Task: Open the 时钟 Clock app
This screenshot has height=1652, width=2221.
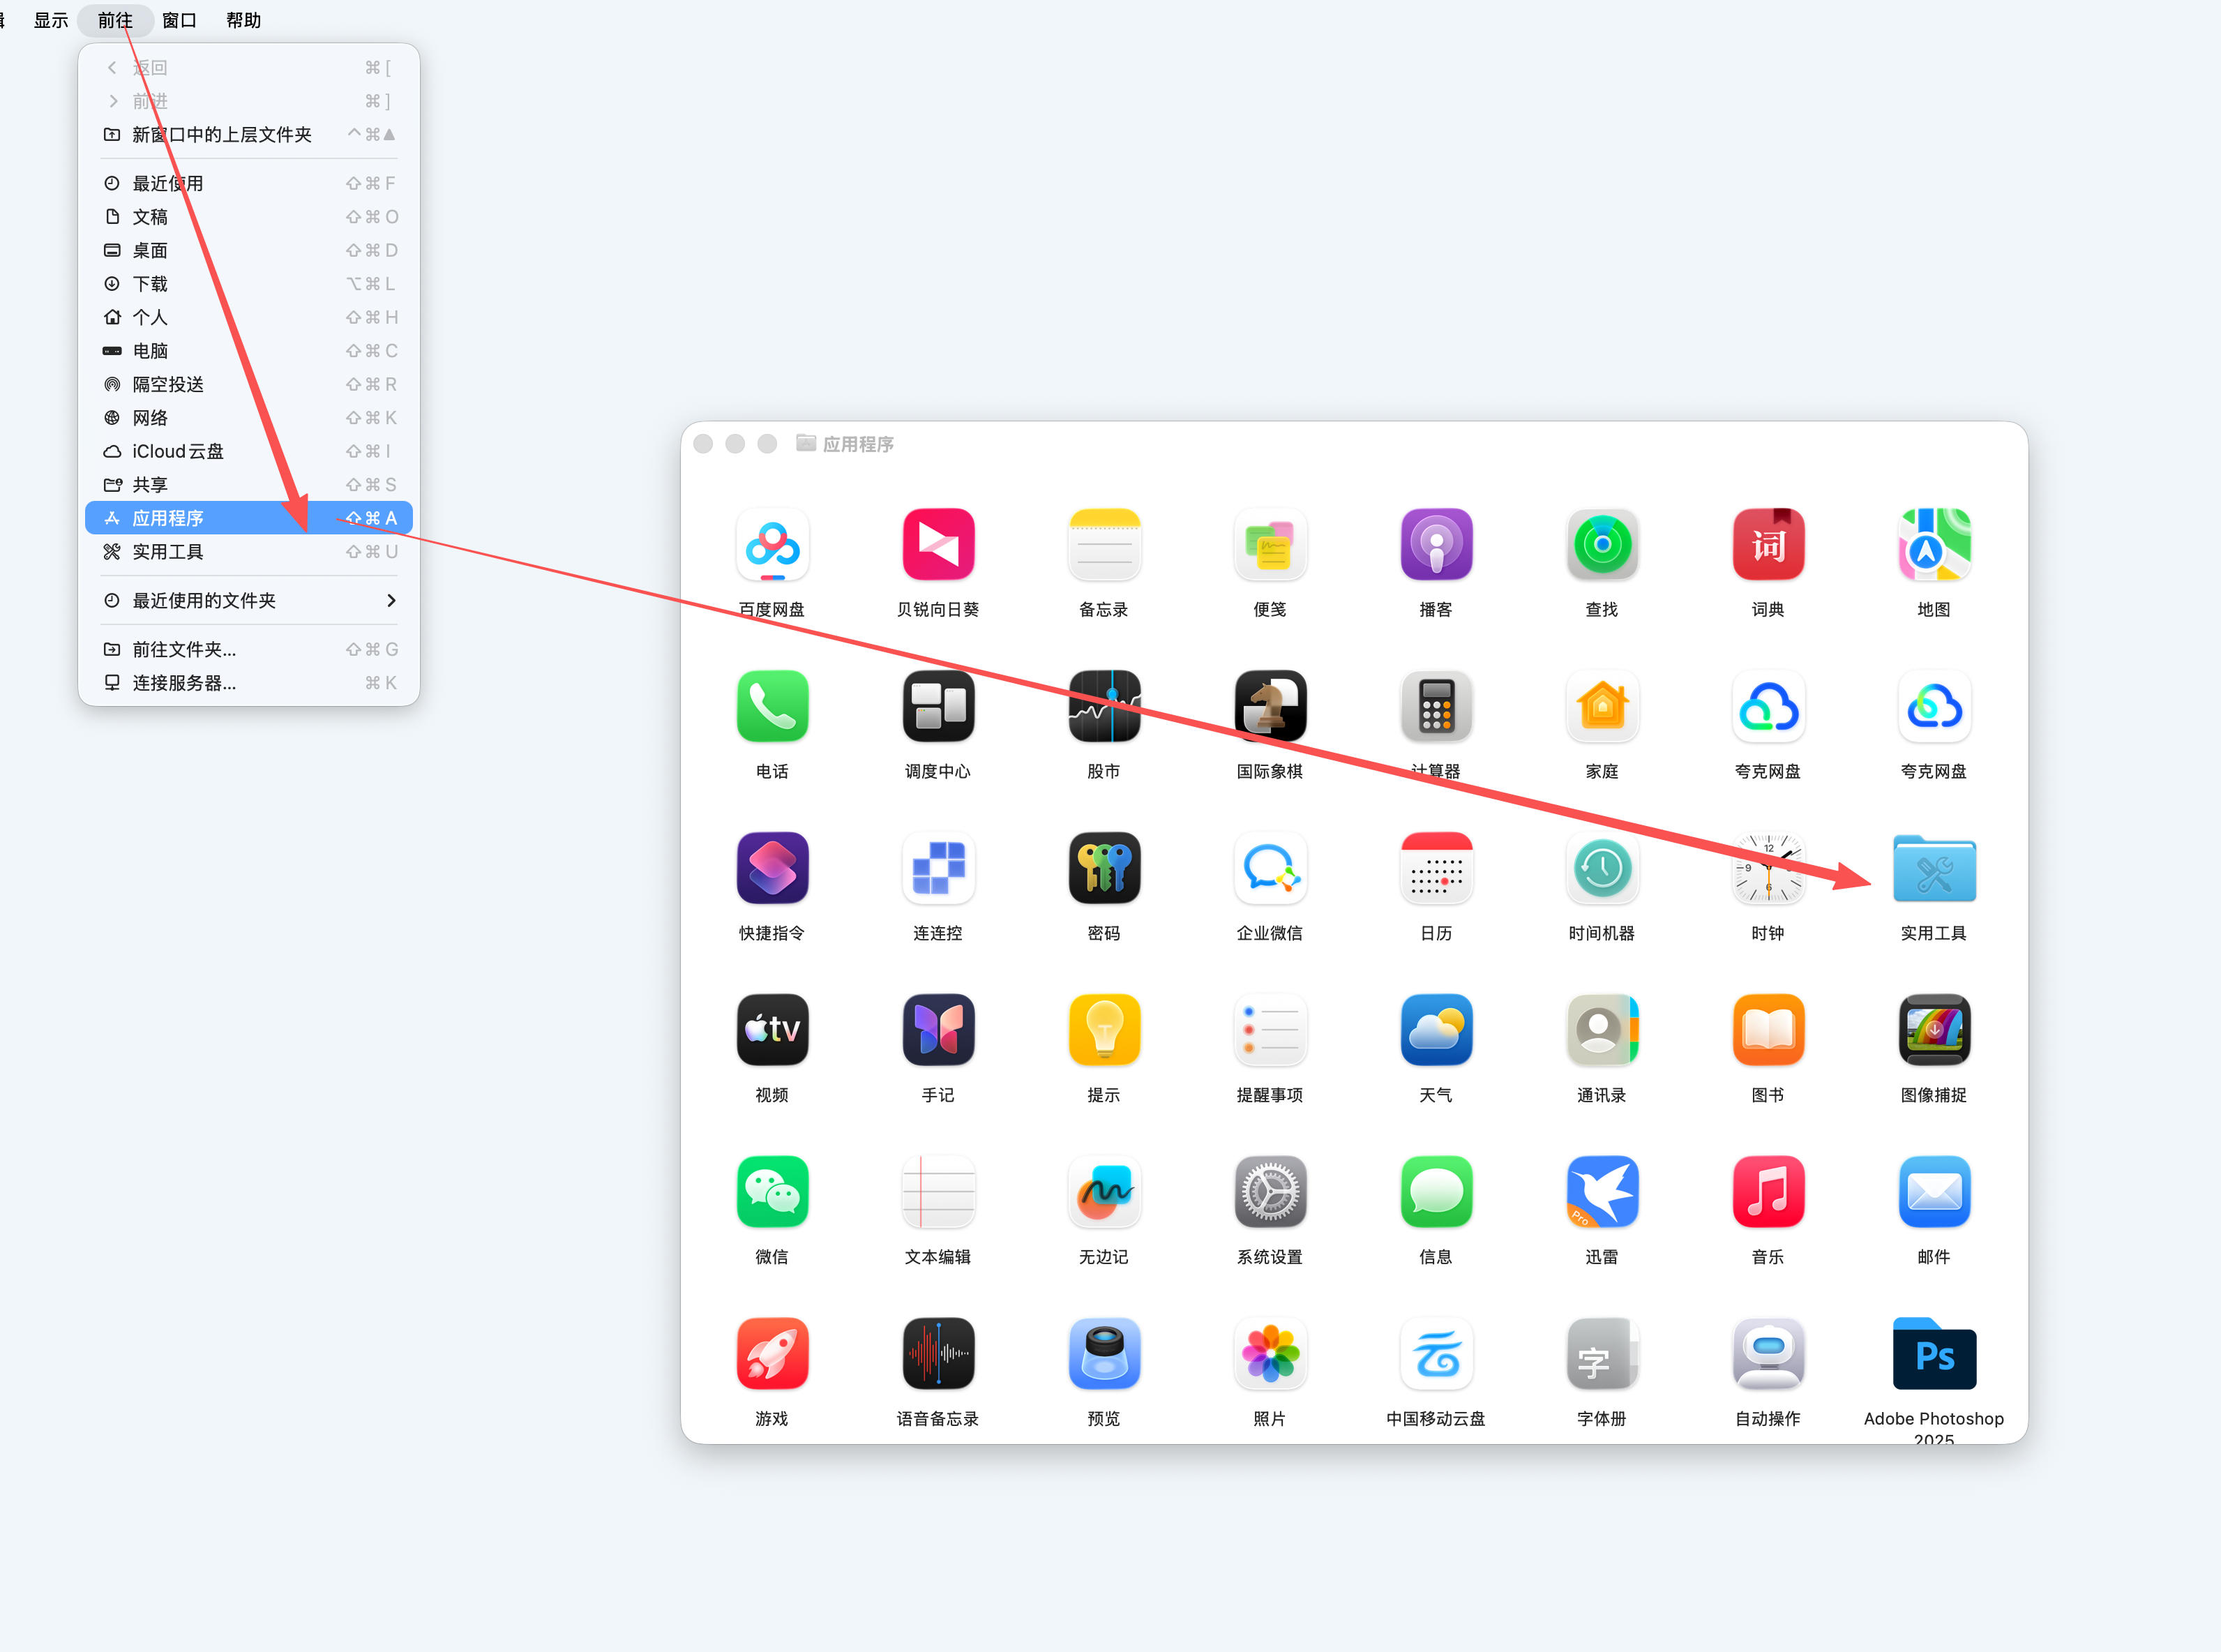Action: tap(1768, 869)
